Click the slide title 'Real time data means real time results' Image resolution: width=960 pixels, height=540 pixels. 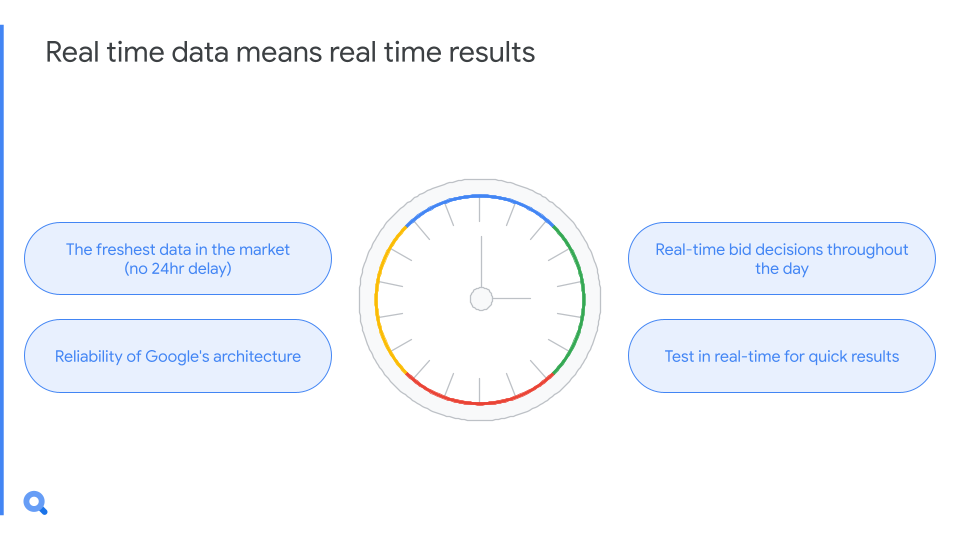click(x=290, y=52)
